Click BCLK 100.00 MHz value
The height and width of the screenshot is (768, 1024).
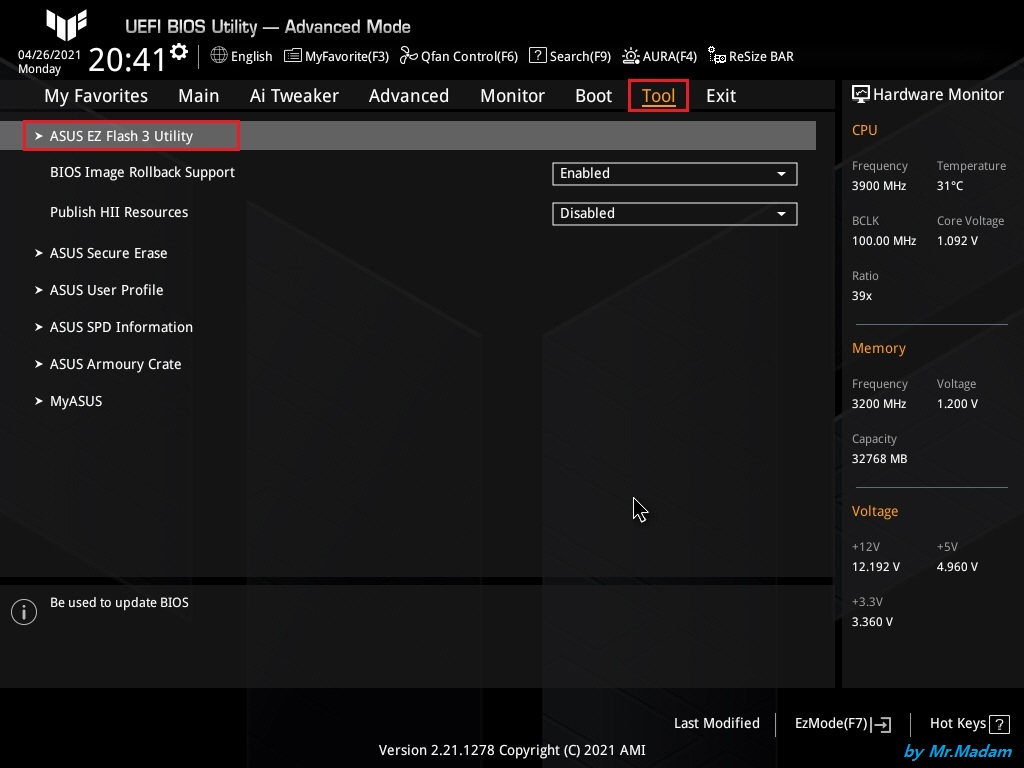pos(884,240)
